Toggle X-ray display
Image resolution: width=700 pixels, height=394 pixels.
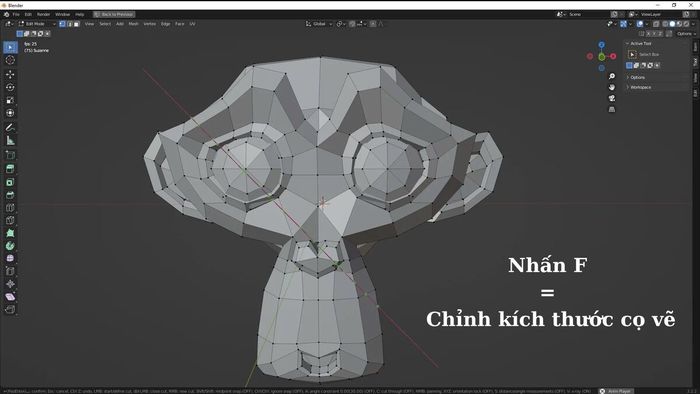656,24
